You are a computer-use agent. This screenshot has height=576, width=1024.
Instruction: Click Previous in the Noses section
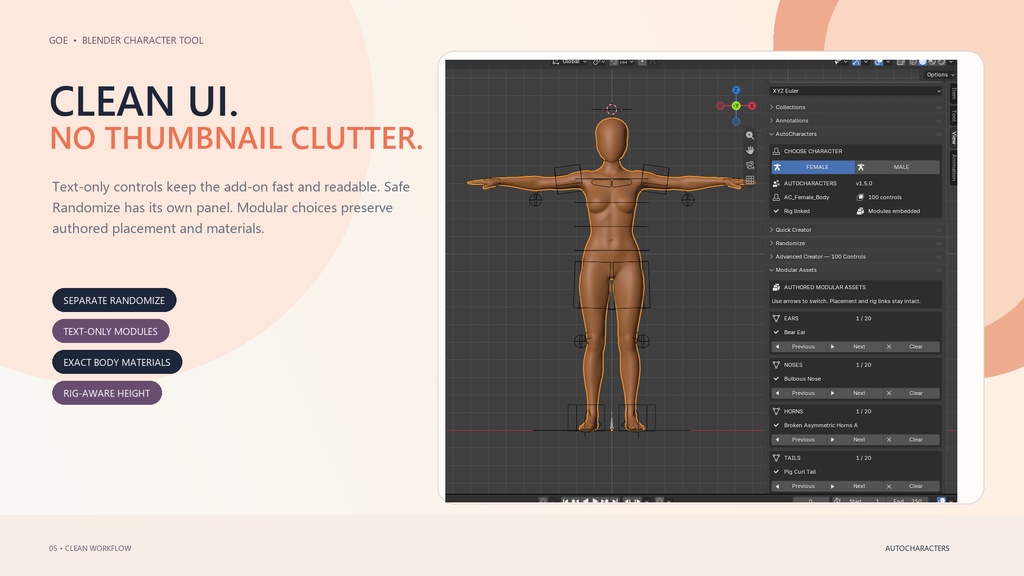[799, 393]
